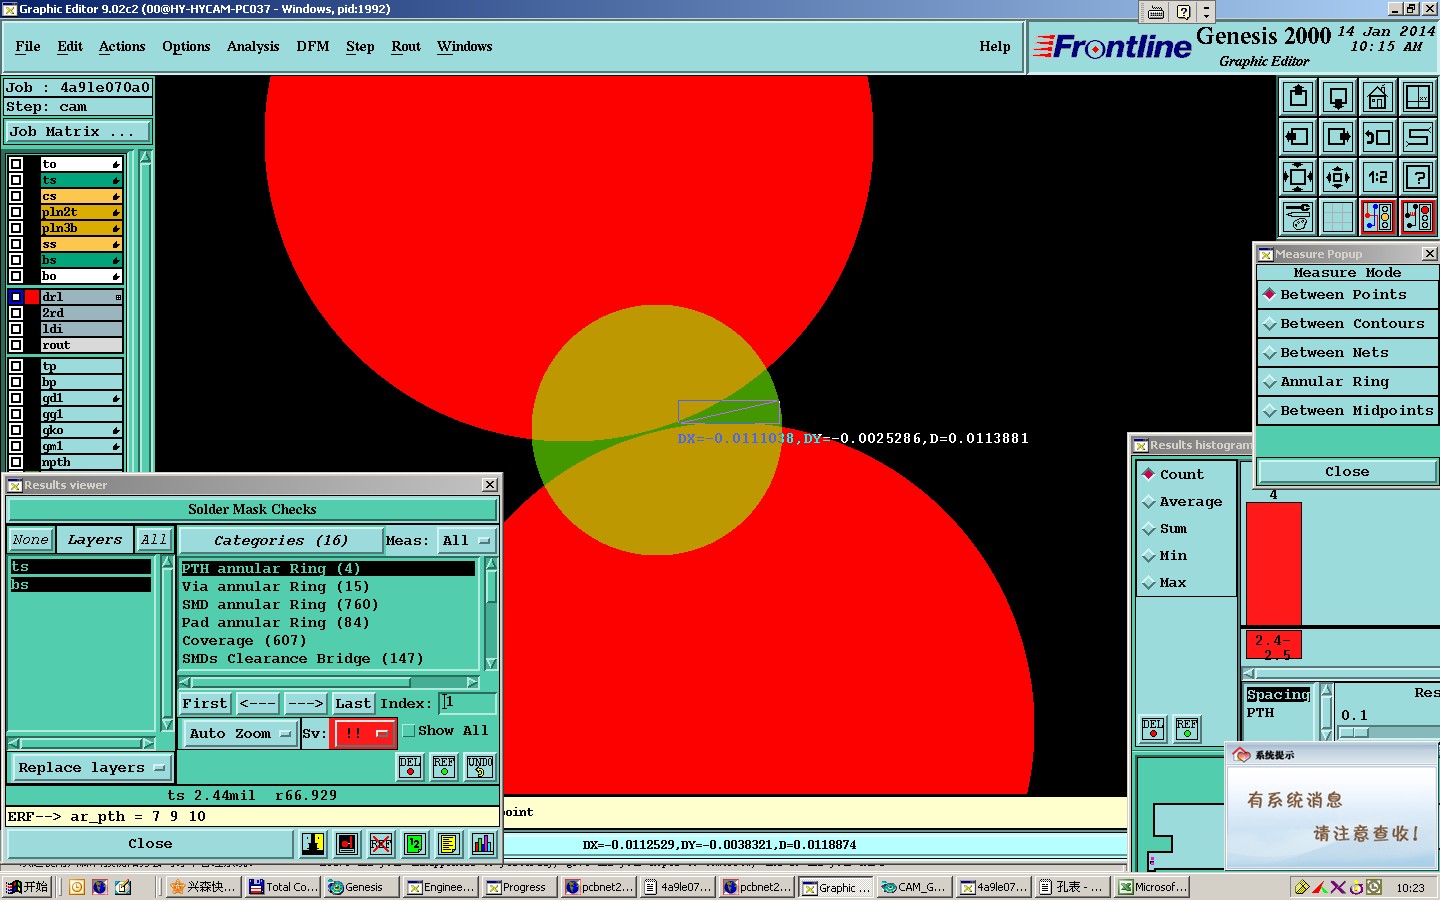1440x900 pixels.
Task: Click the zoom in (inward arrows) icon
Action: [x=1298, y=177]
